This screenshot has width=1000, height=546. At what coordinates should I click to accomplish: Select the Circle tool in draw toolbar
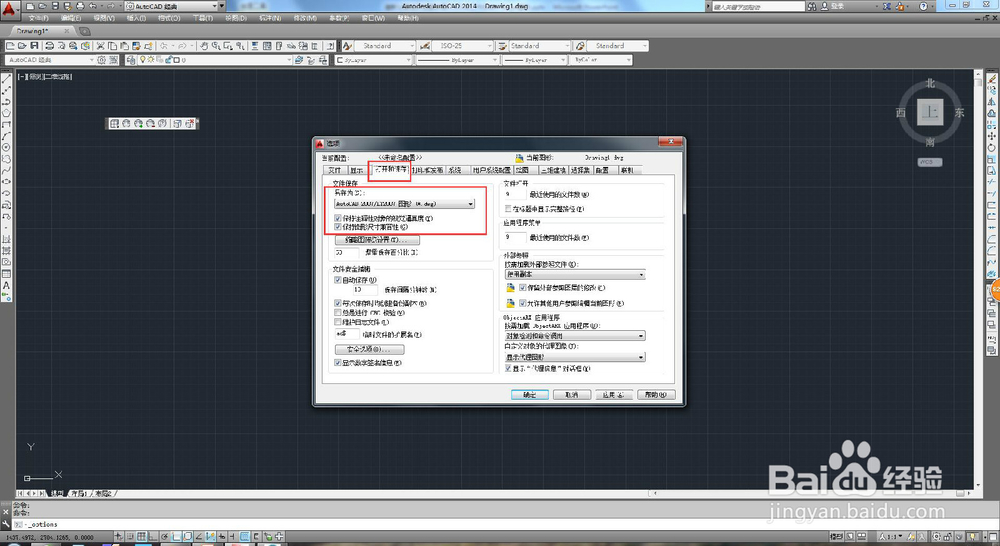tap(6, 147)
